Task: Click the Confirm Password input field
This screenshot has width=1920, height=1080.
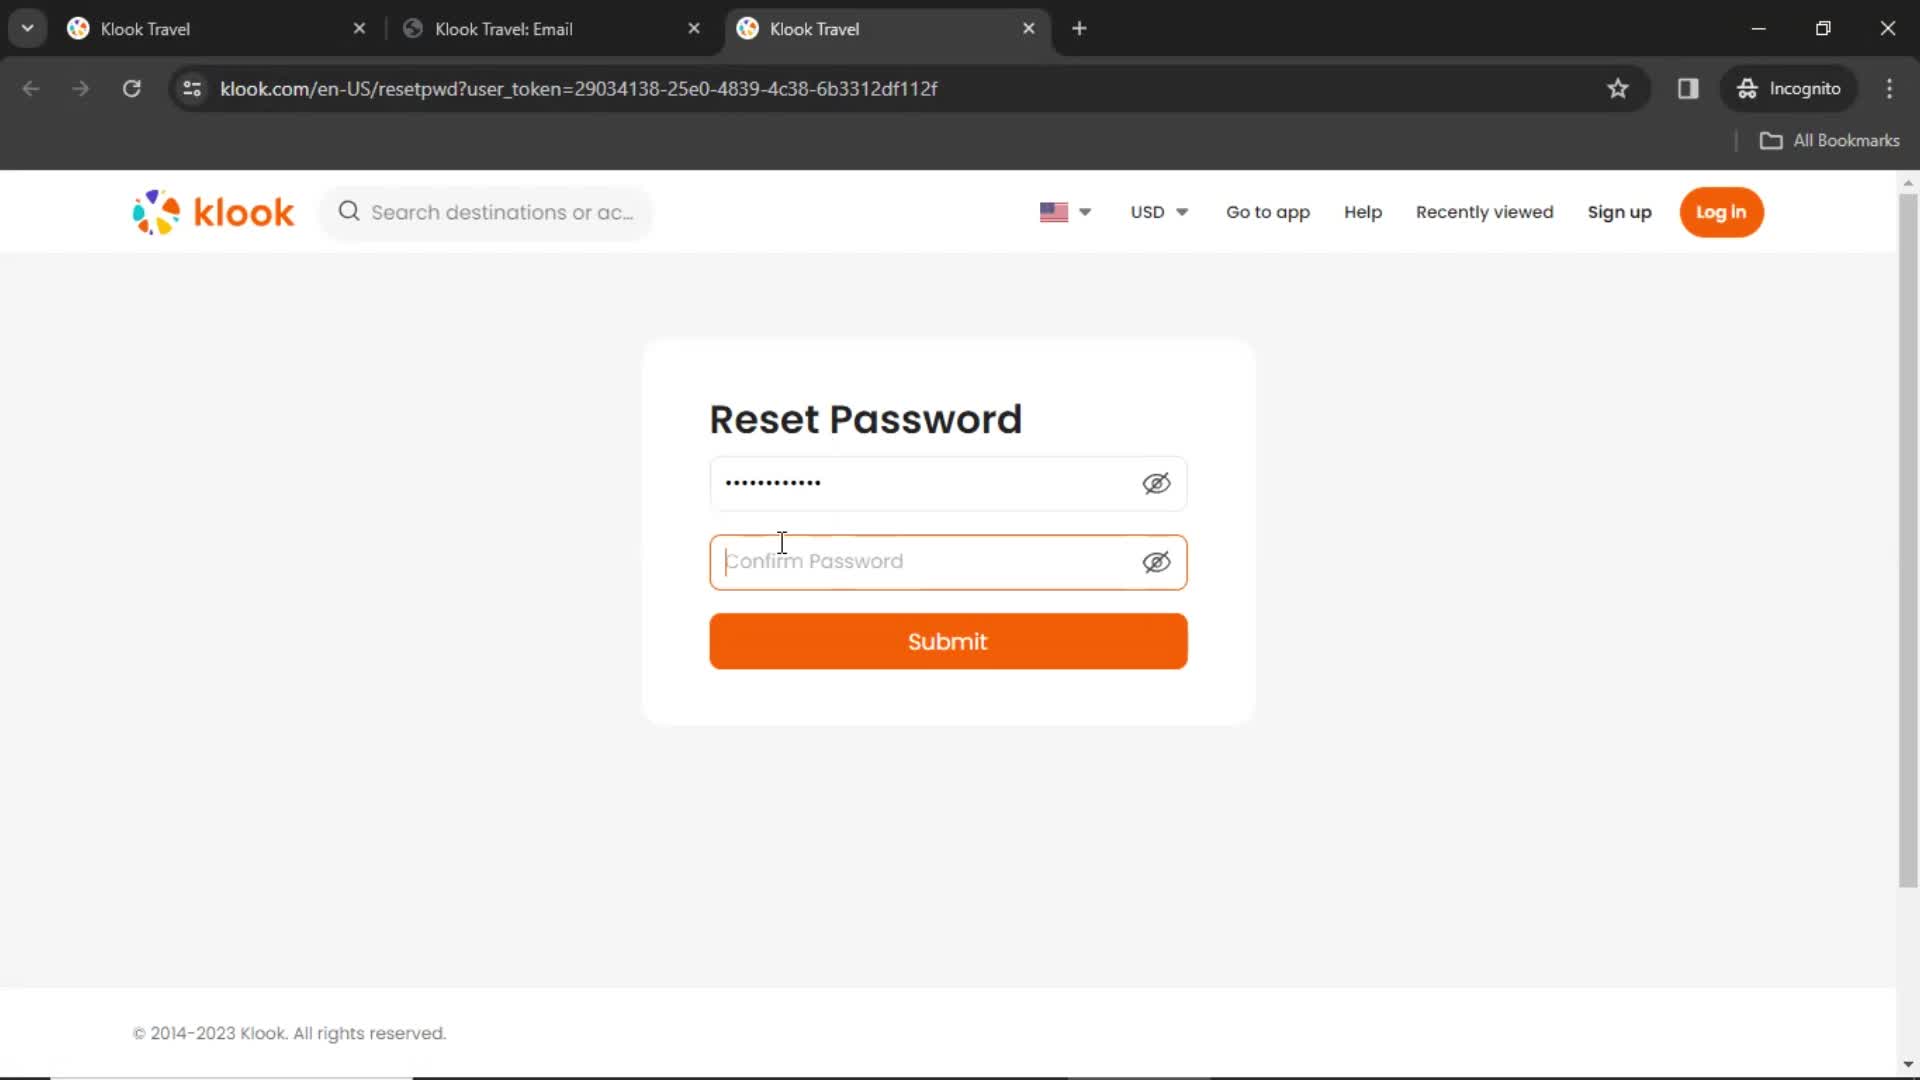Action: pos(948,560)
